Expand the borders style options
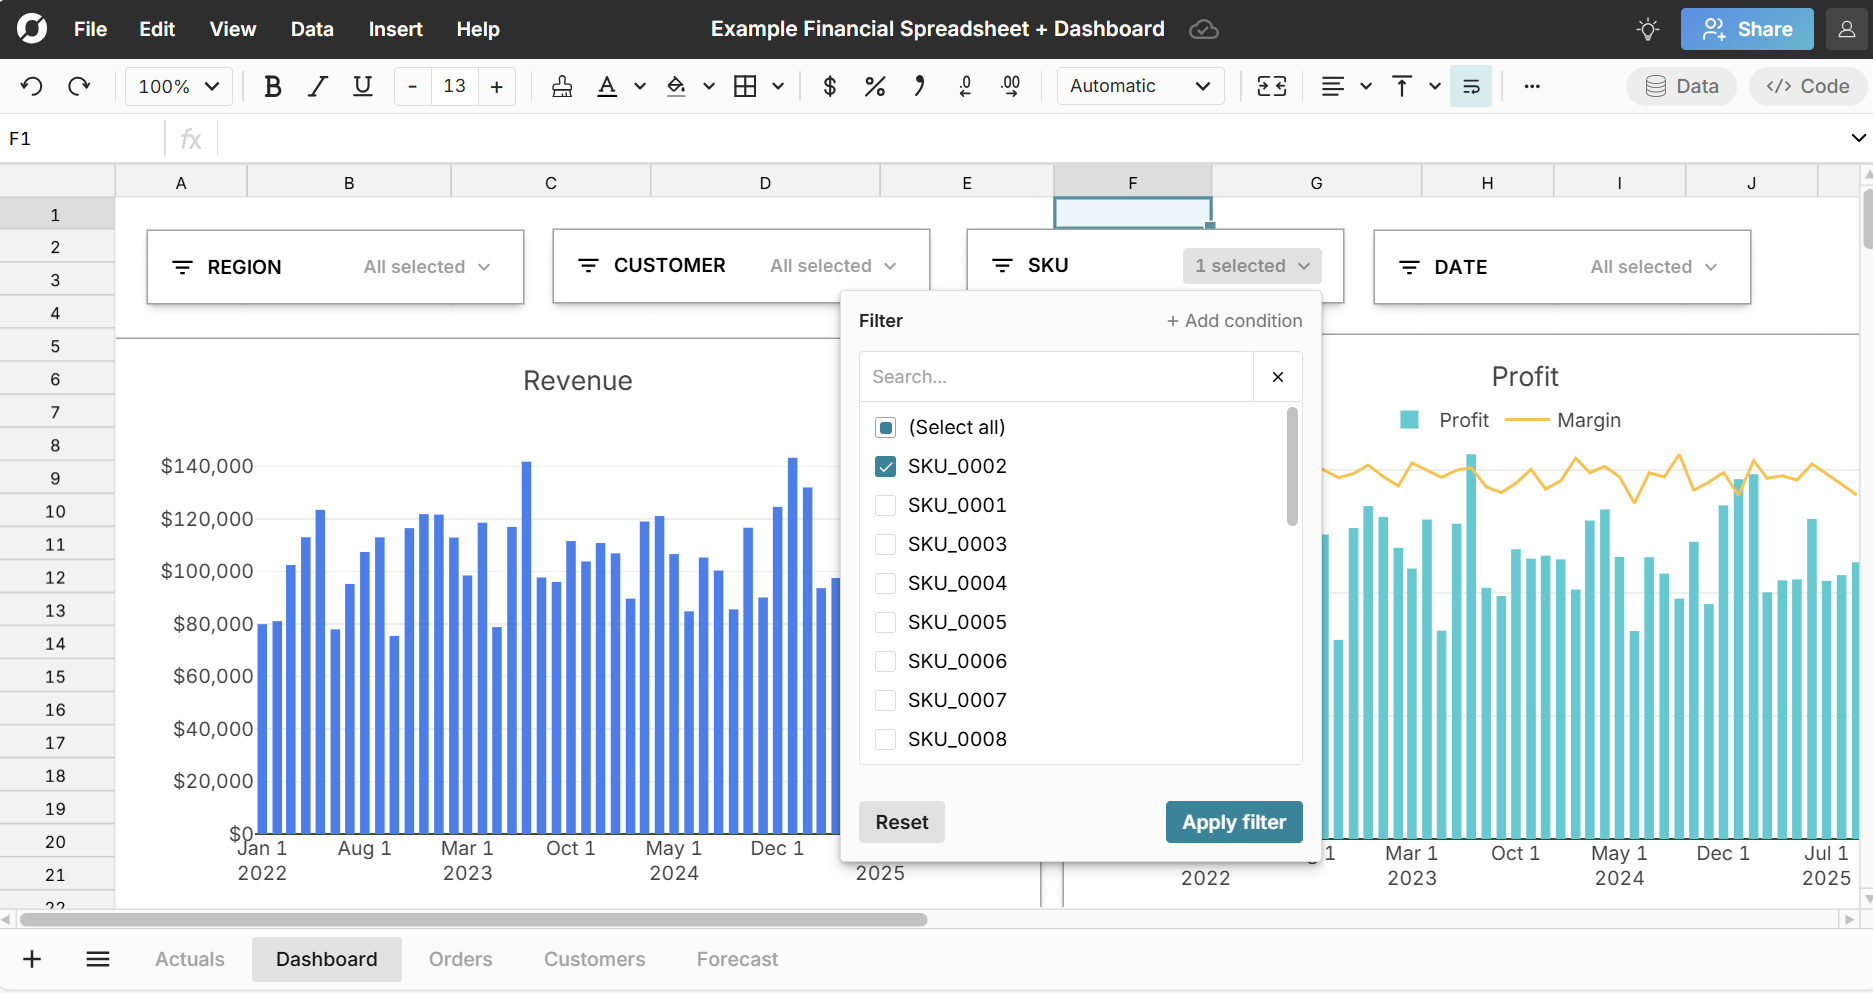1873x993 pixels. tap(778, 86)
